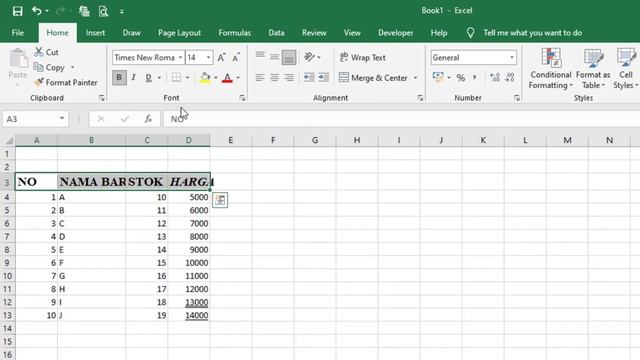This screenshot has width=640, height=360.
Task: Open text orientation options
Action: tap(312, 57)
